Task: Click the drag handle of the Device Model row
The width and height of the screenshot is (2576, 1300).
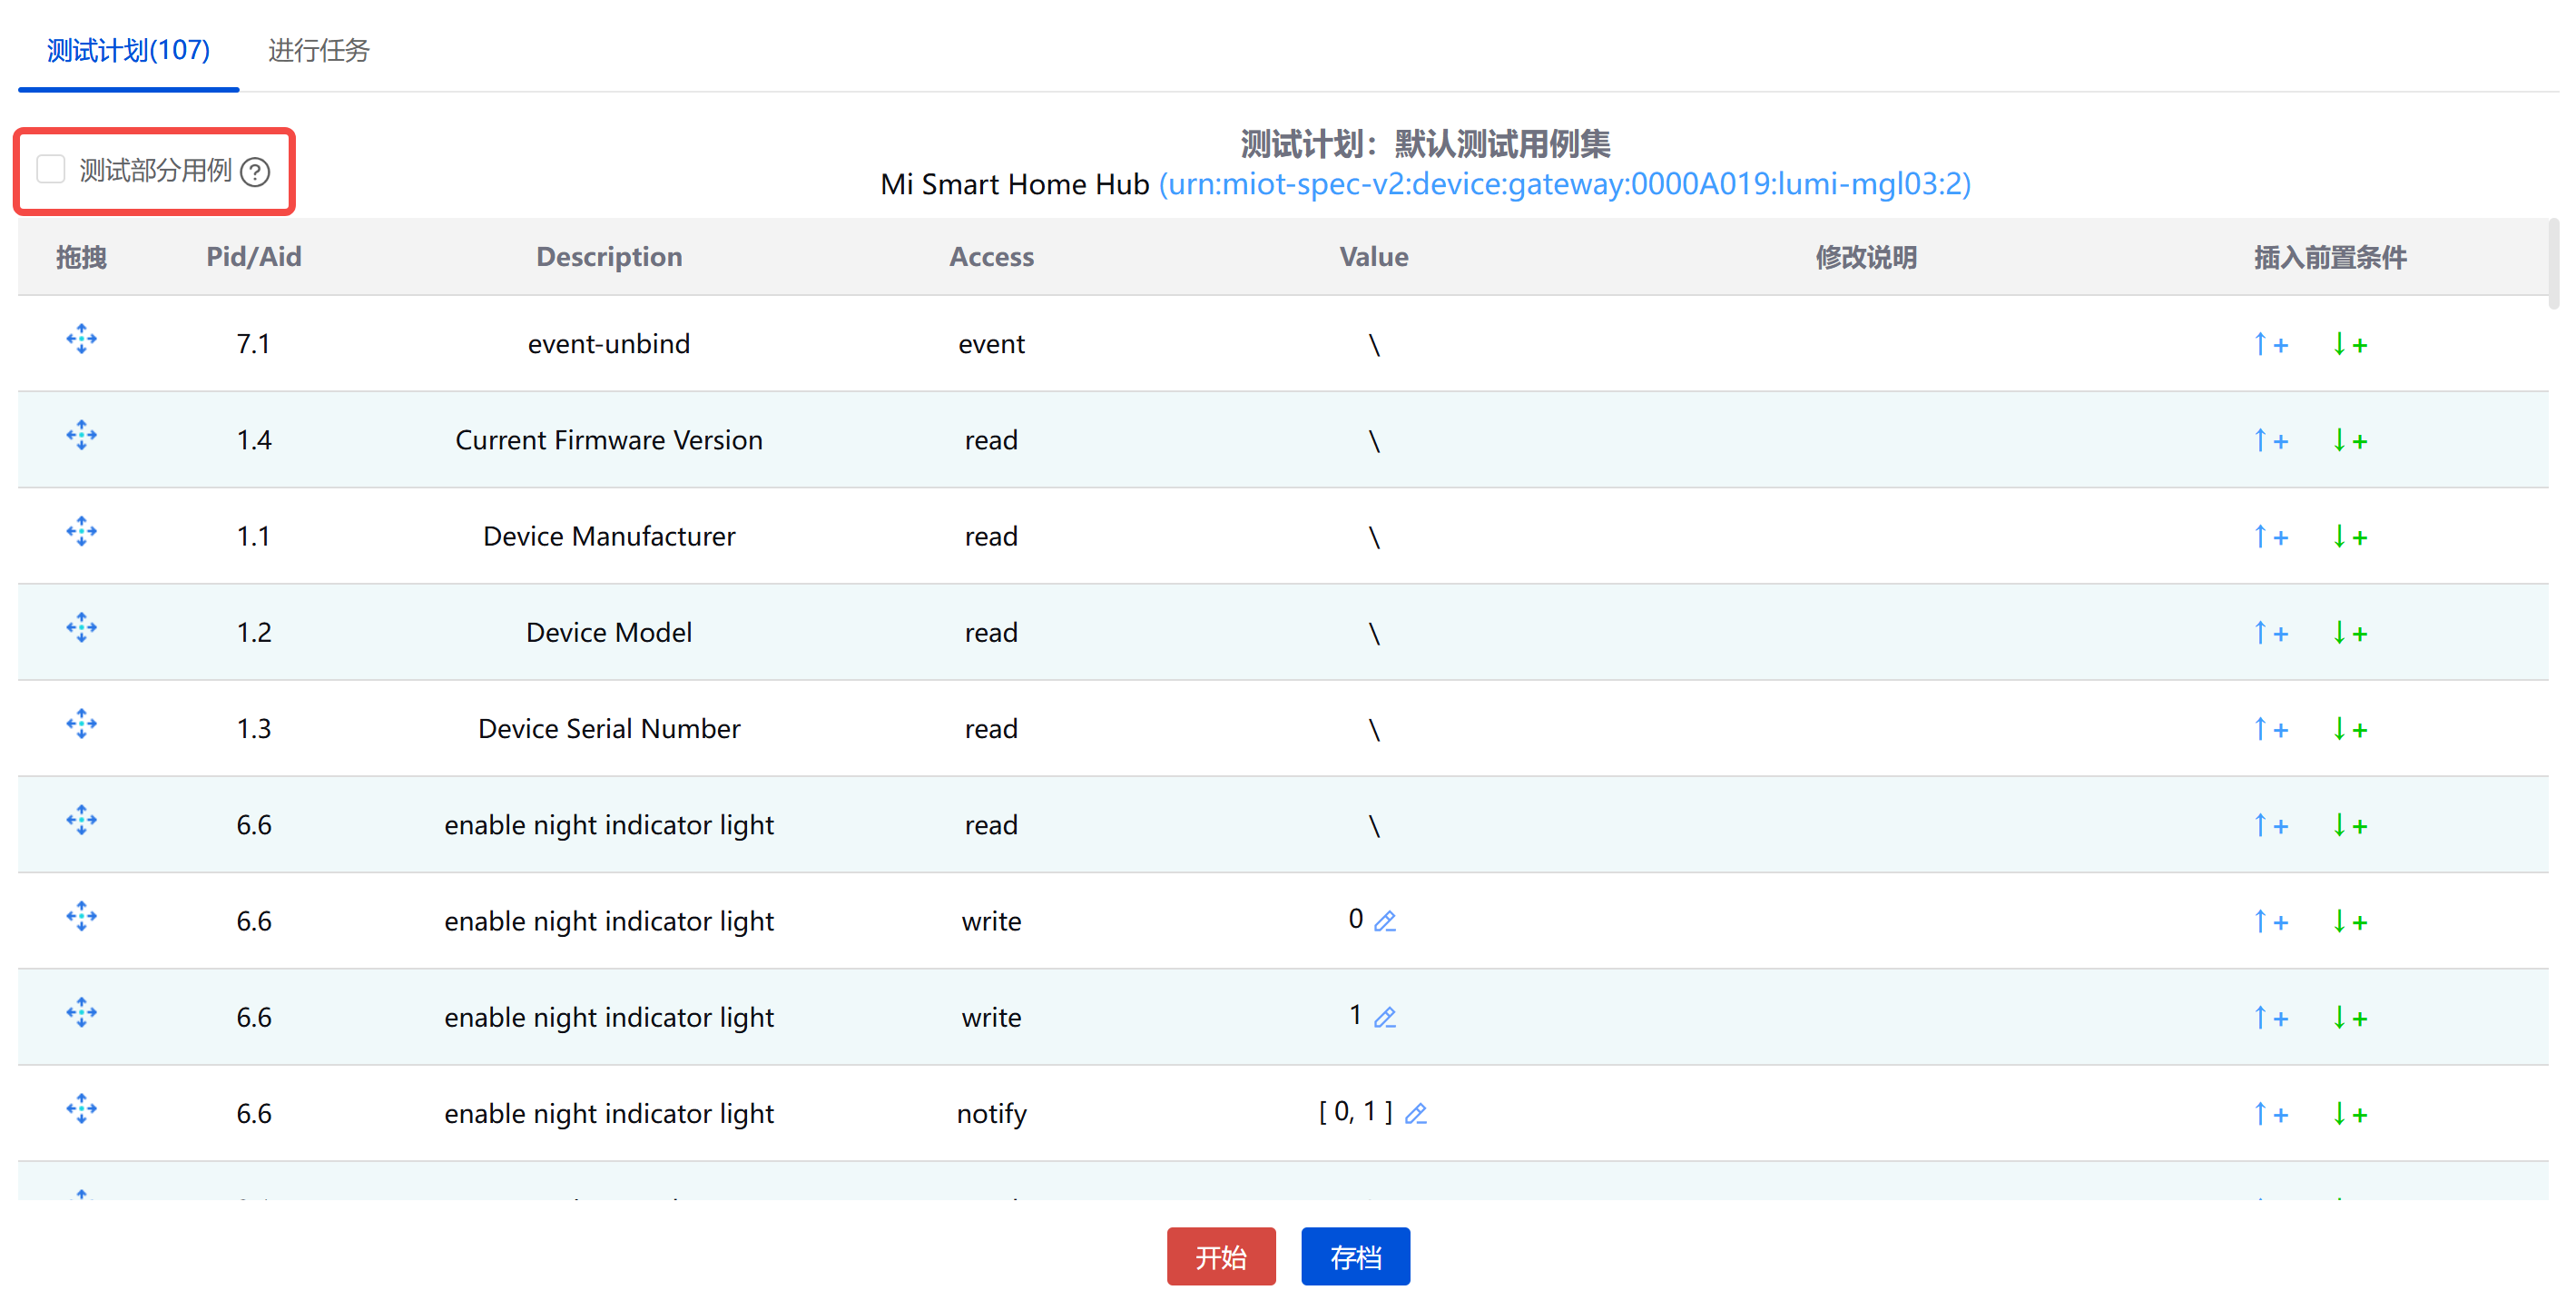Action: (x=81, y=628)
